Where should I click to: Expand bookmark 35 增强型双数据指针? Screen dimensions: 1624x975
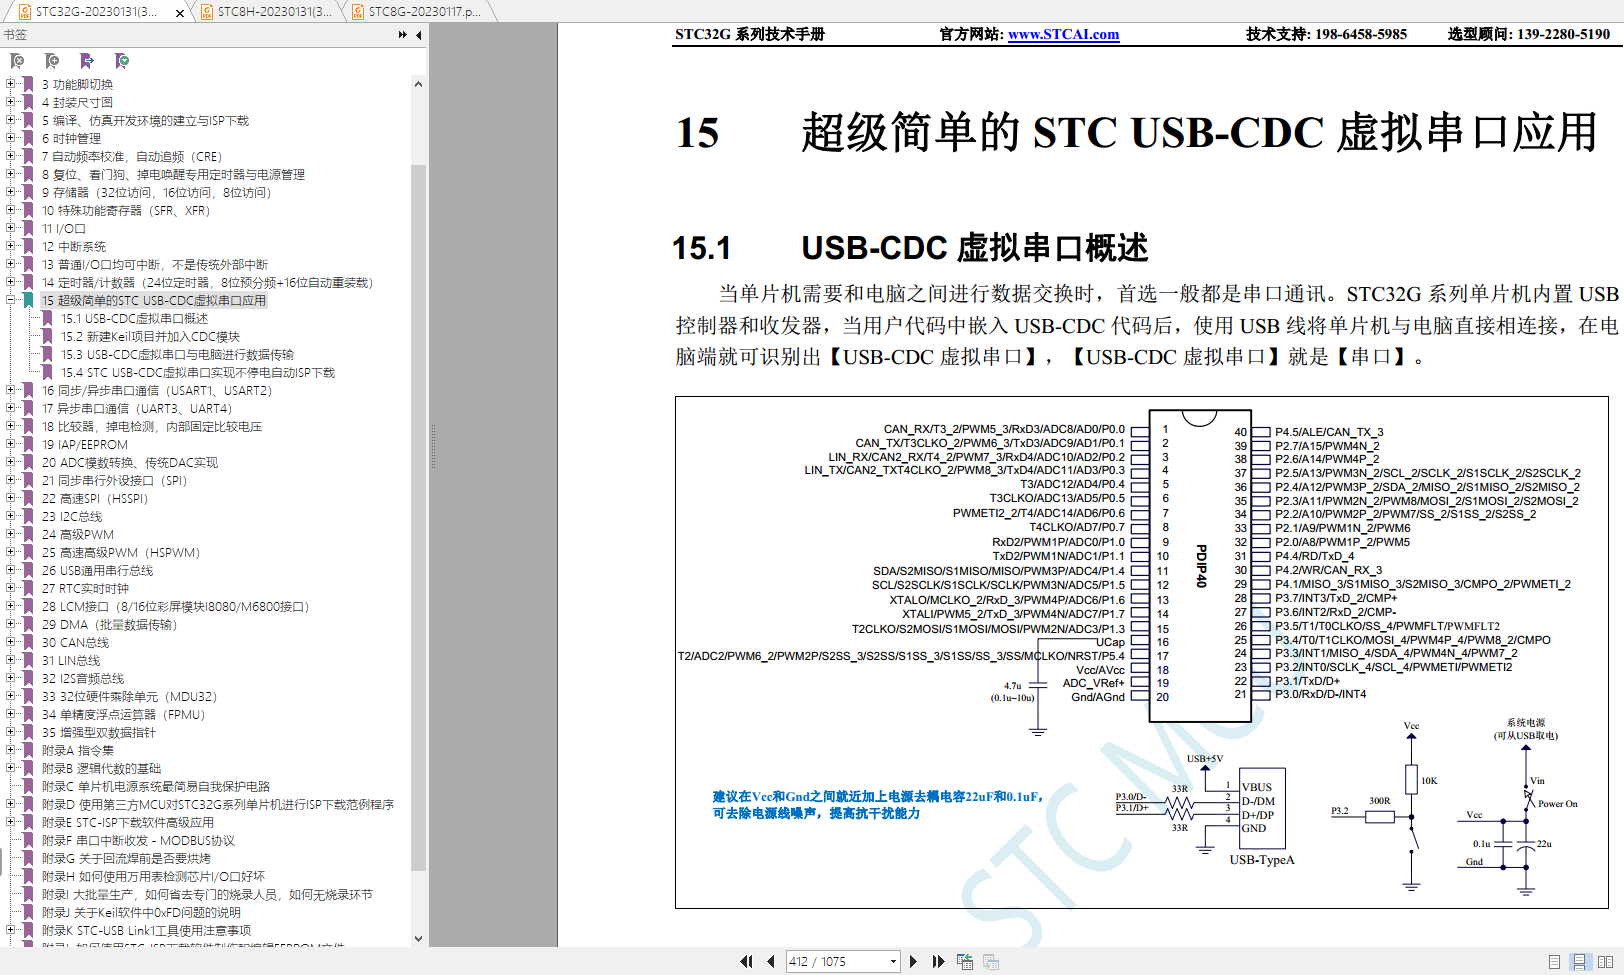coord(11,732)
